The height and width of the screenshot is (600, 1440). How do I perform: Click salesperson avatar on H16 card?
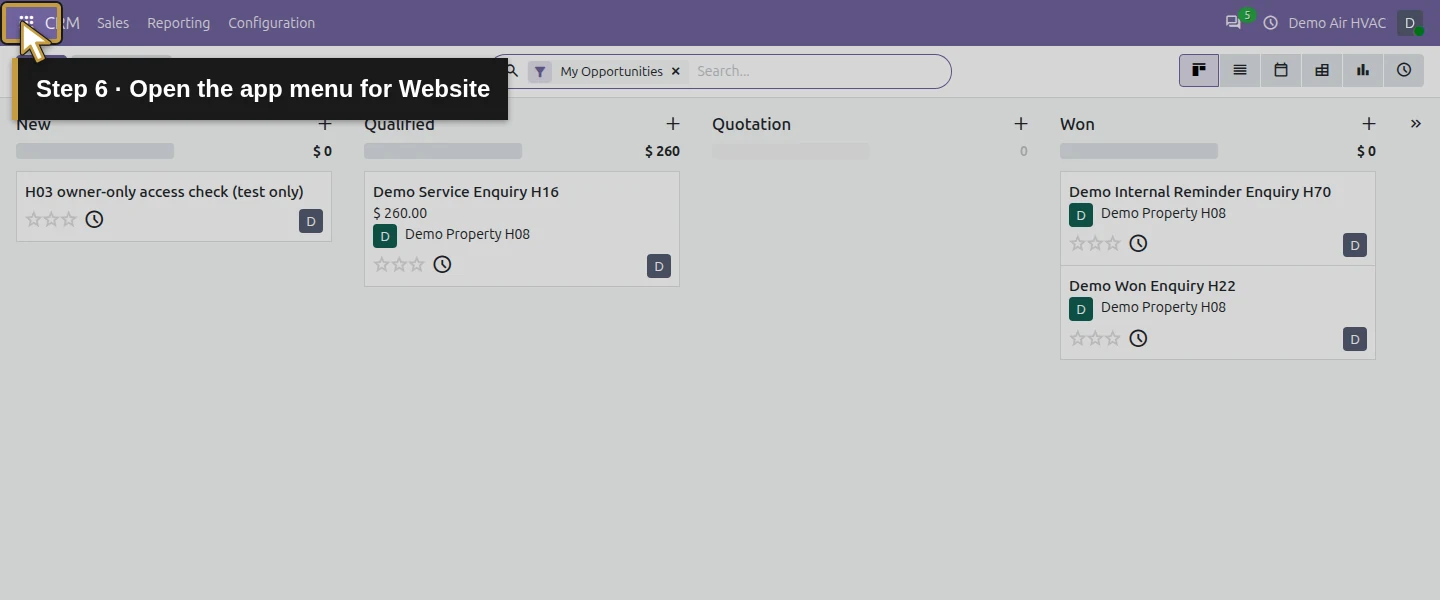click(659, 266)
